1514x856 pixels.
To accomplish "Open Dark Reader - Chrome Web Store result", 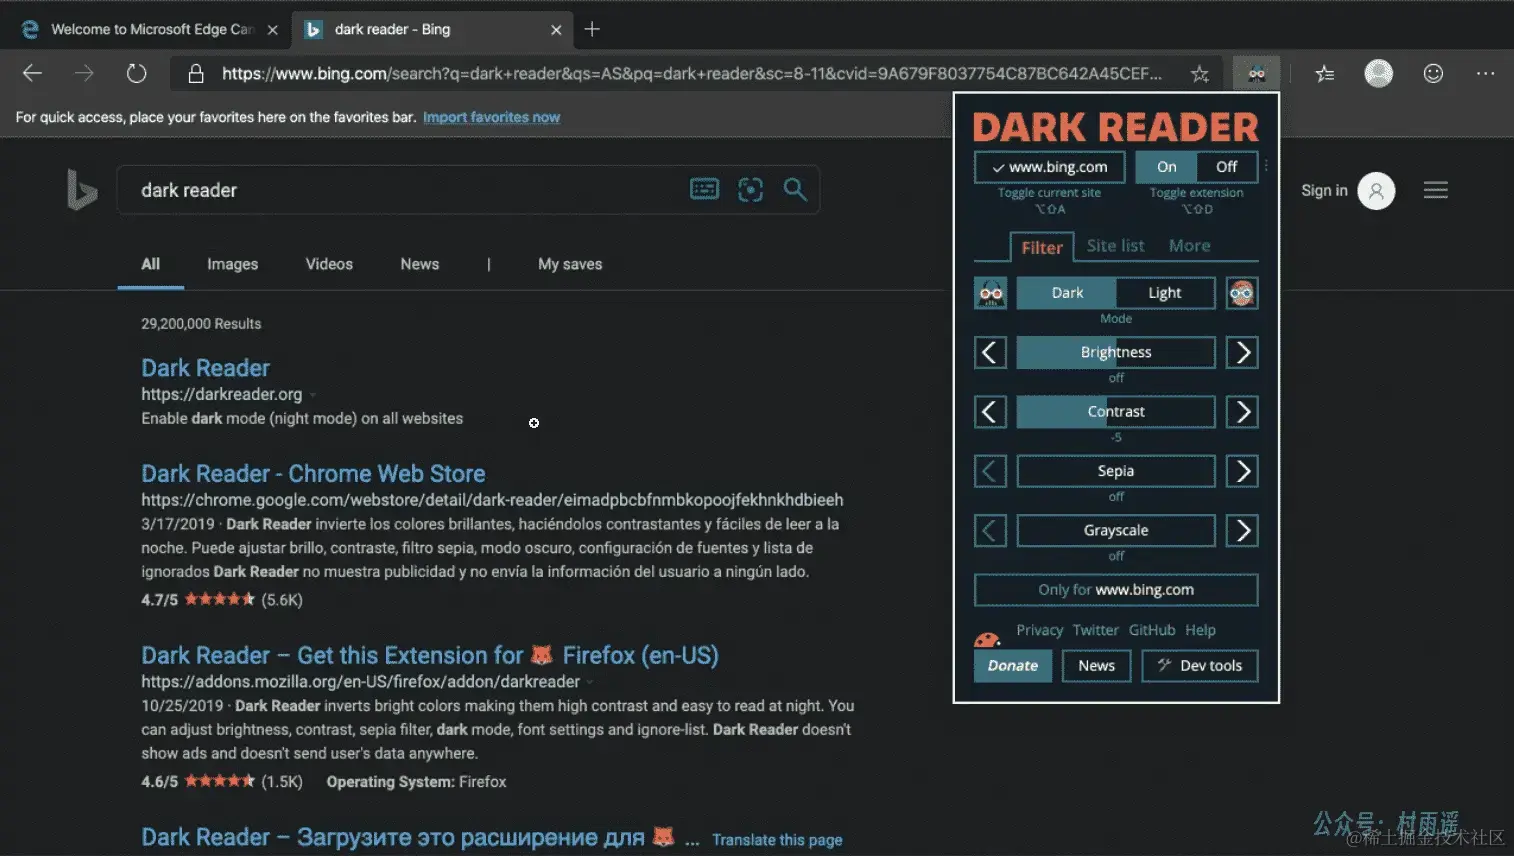I will click(x=313, y=474).
